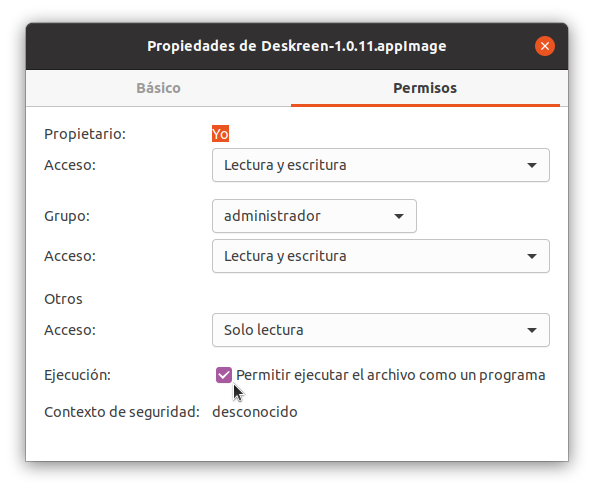This screenshot has width=594, height=490.
Task: Click the desconocido security context value
Action: pyautogui.click(x=255, y=412)
